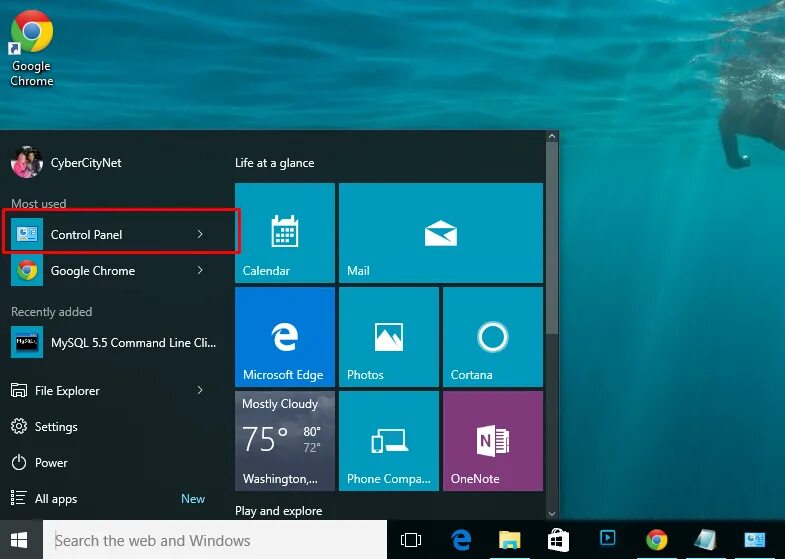
Task: Click the Recently added label
Action: (52, 312)
